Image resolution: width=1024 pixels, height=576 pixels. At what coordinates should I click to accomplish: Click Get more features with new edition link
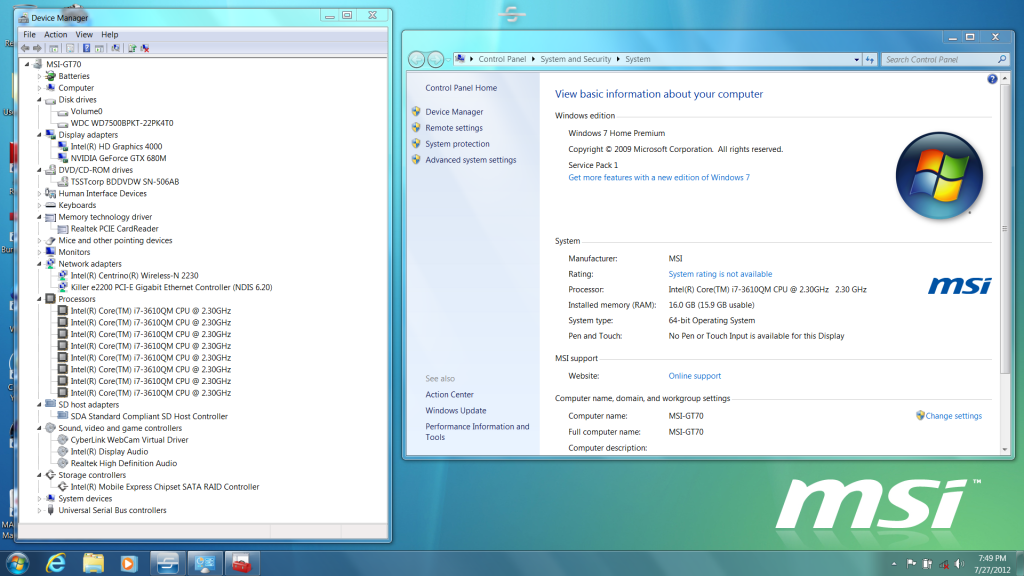click(x=659, y=178)
